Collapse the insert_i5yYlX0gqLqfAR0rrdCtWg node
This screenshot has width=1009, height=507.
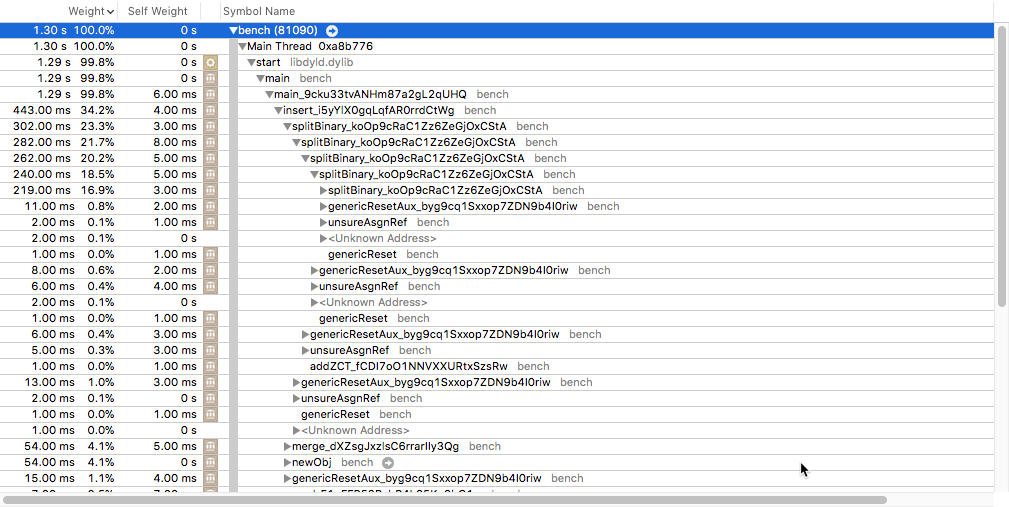278,111
